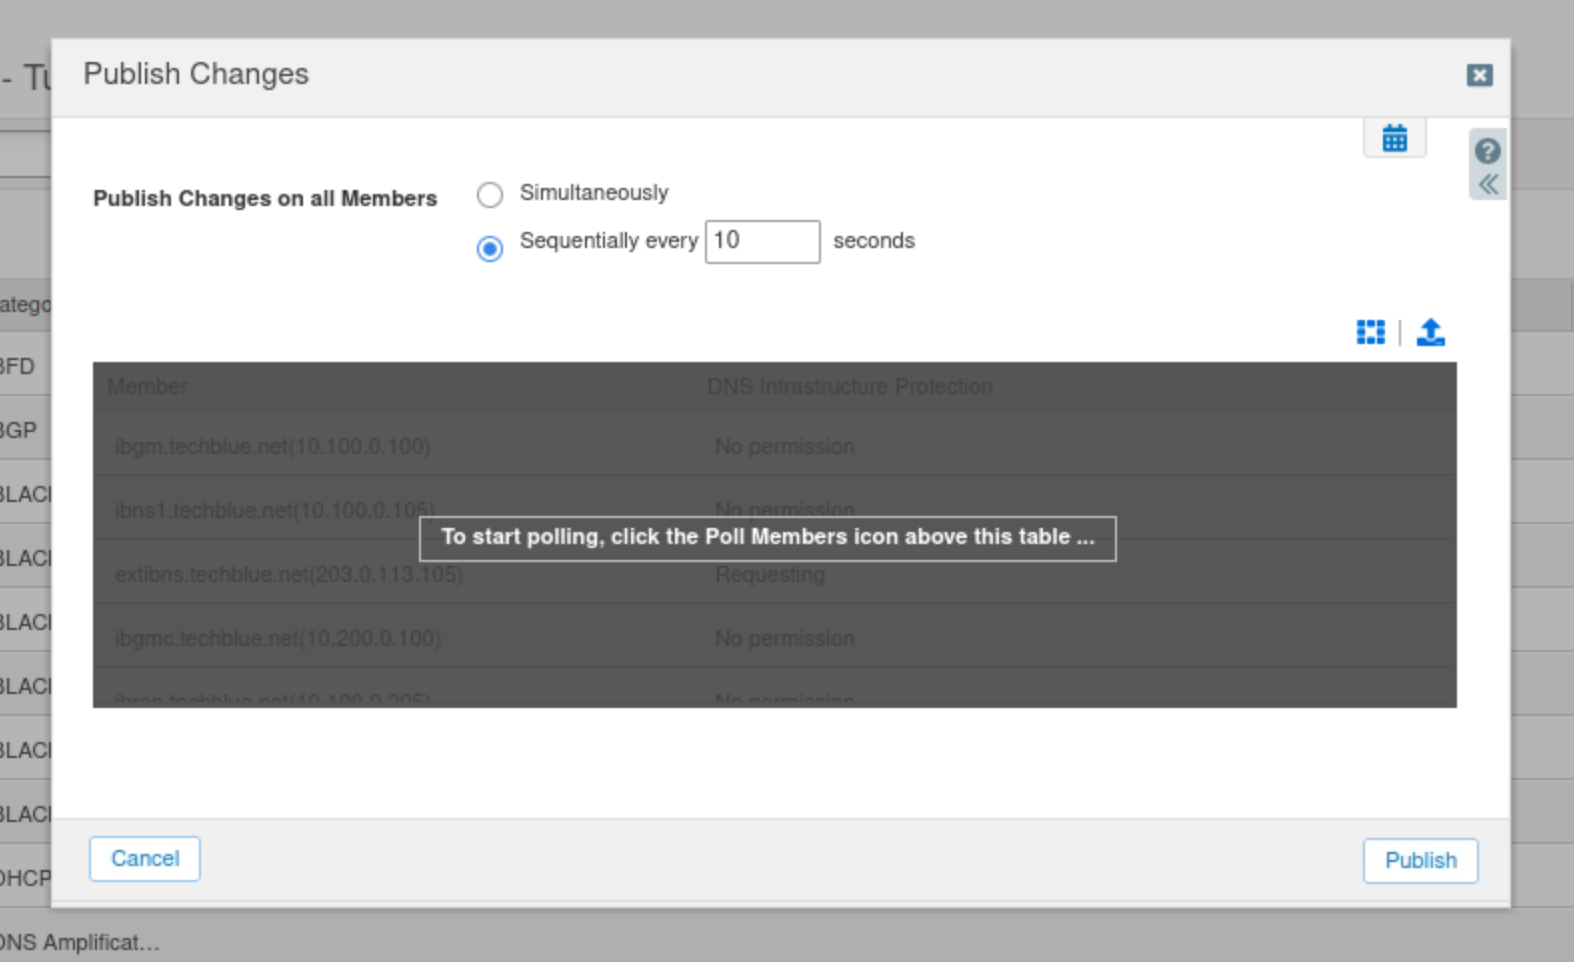Select the ibgm.techblue.net member row
The width and height of the screenshot is (1574, 962).
click(272, 447)
